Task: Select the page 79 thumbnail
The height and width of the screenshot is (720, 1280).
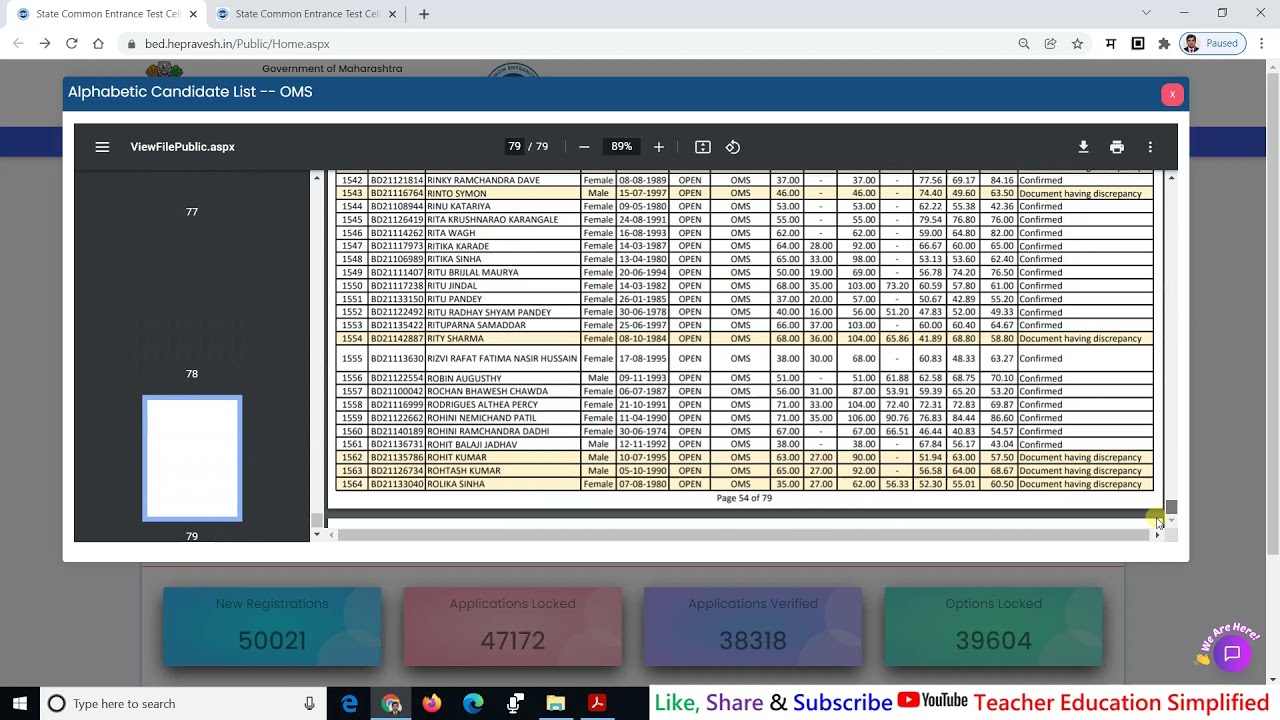Action: (x=192, y=459)
